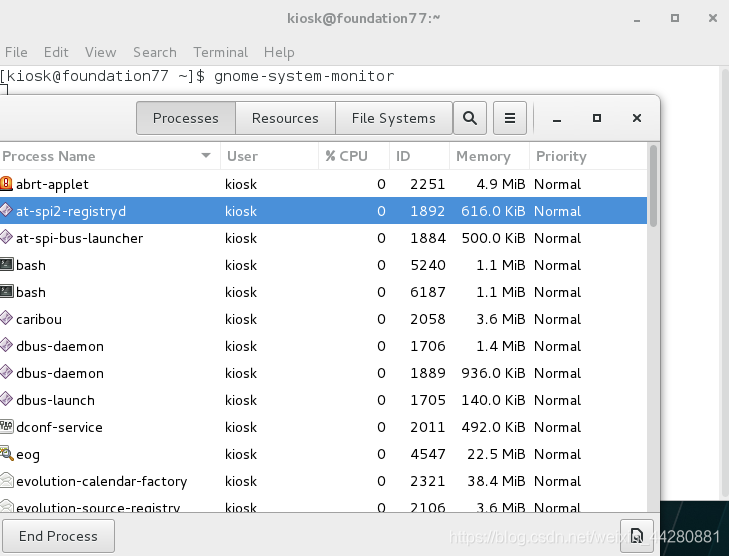
Task: Click Normal priority of caribou row
Action: [x=557, y=319]
